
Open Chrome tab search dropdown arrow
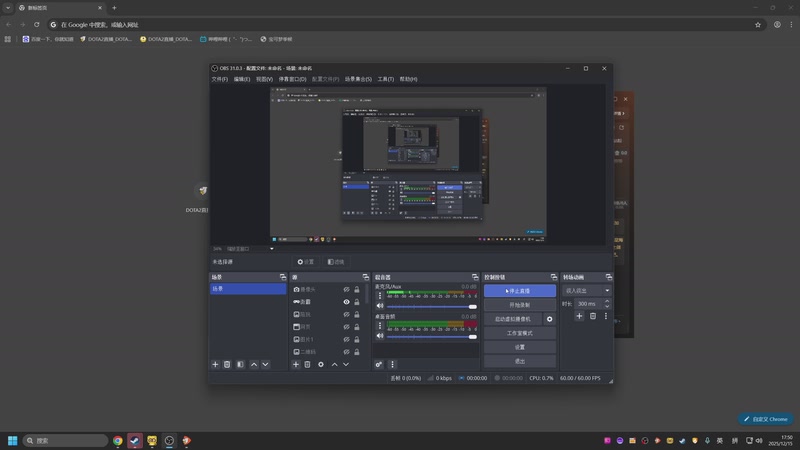(8, 8)
